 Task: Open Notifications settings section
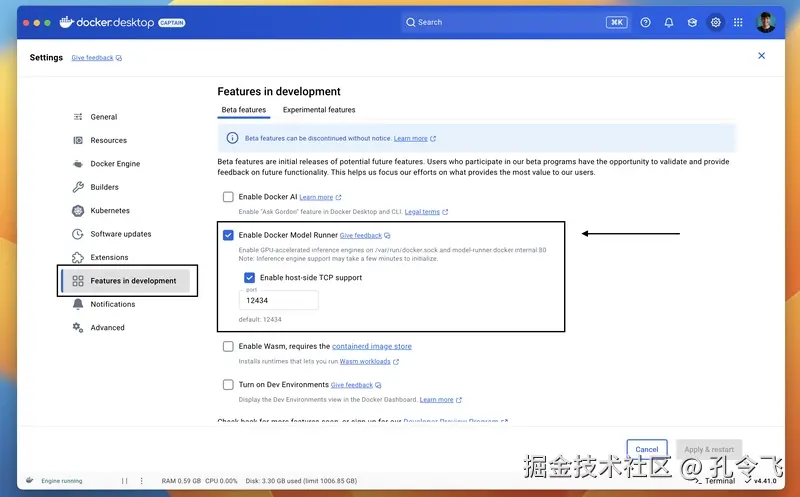coord(113,304)
